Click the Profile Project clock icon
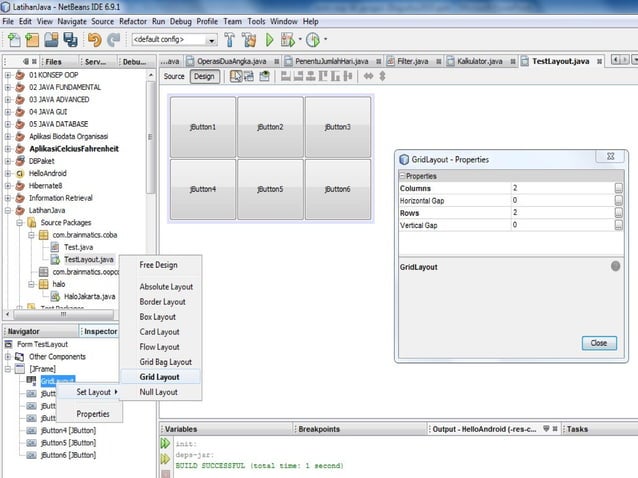The image size is (638, 478). pyautogui.click(x=313, y=40)
